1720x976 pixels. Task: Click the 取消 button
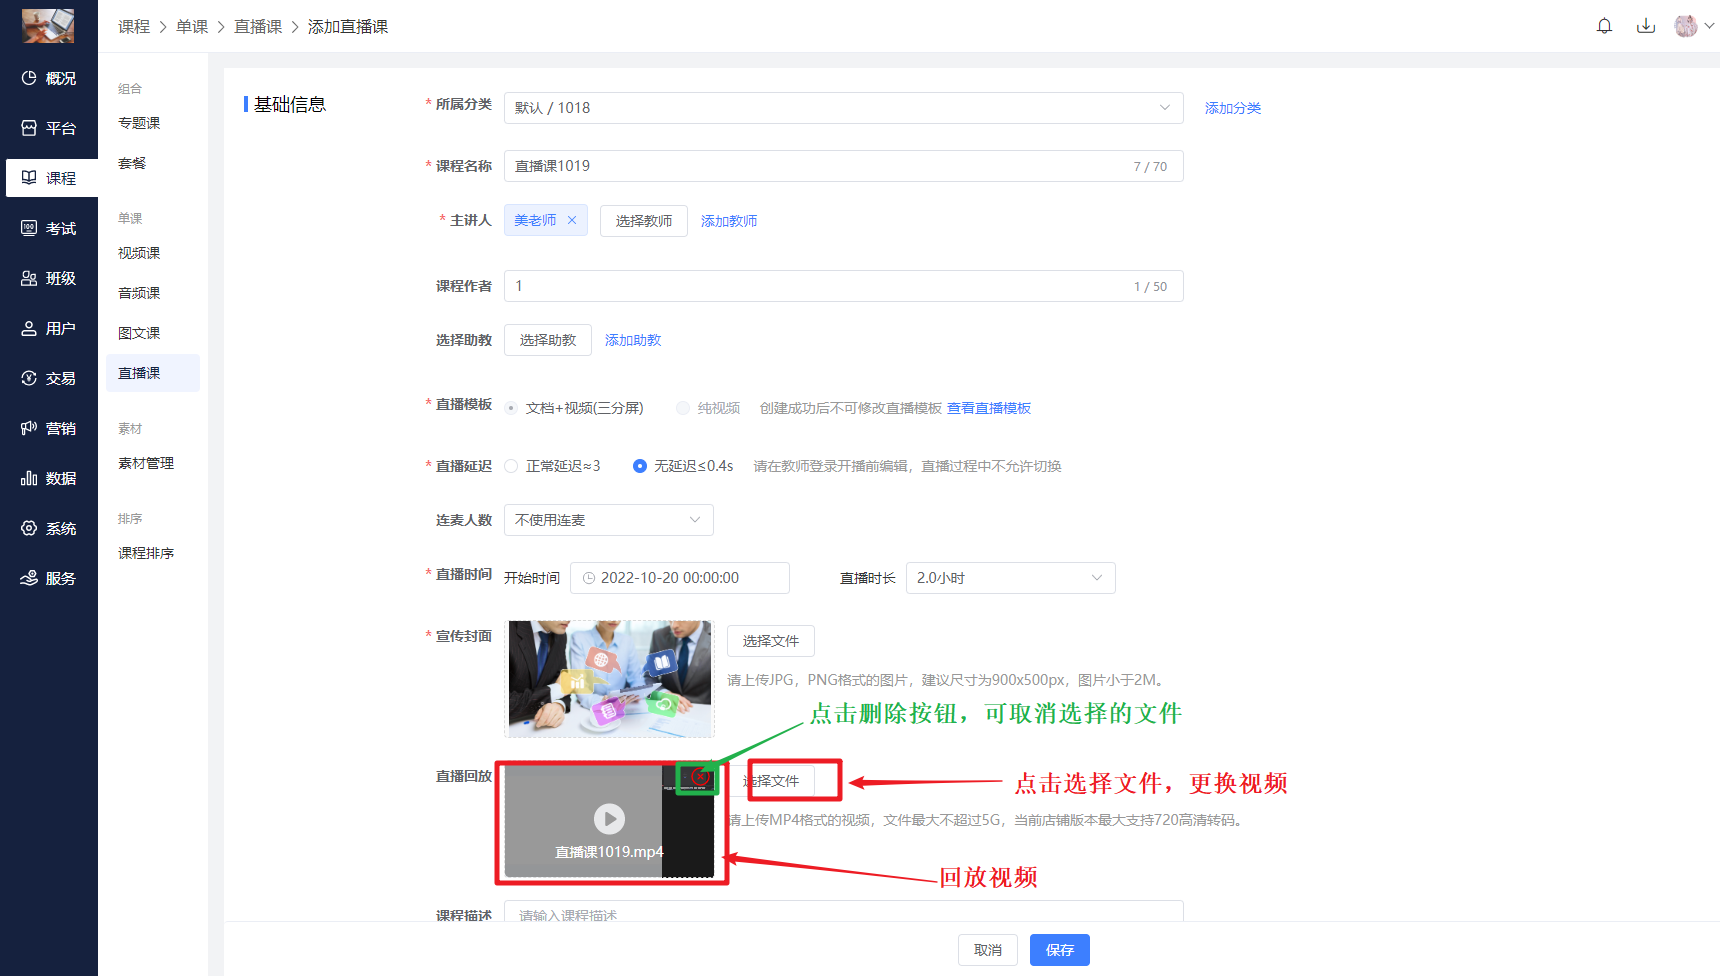pos(988,950)
